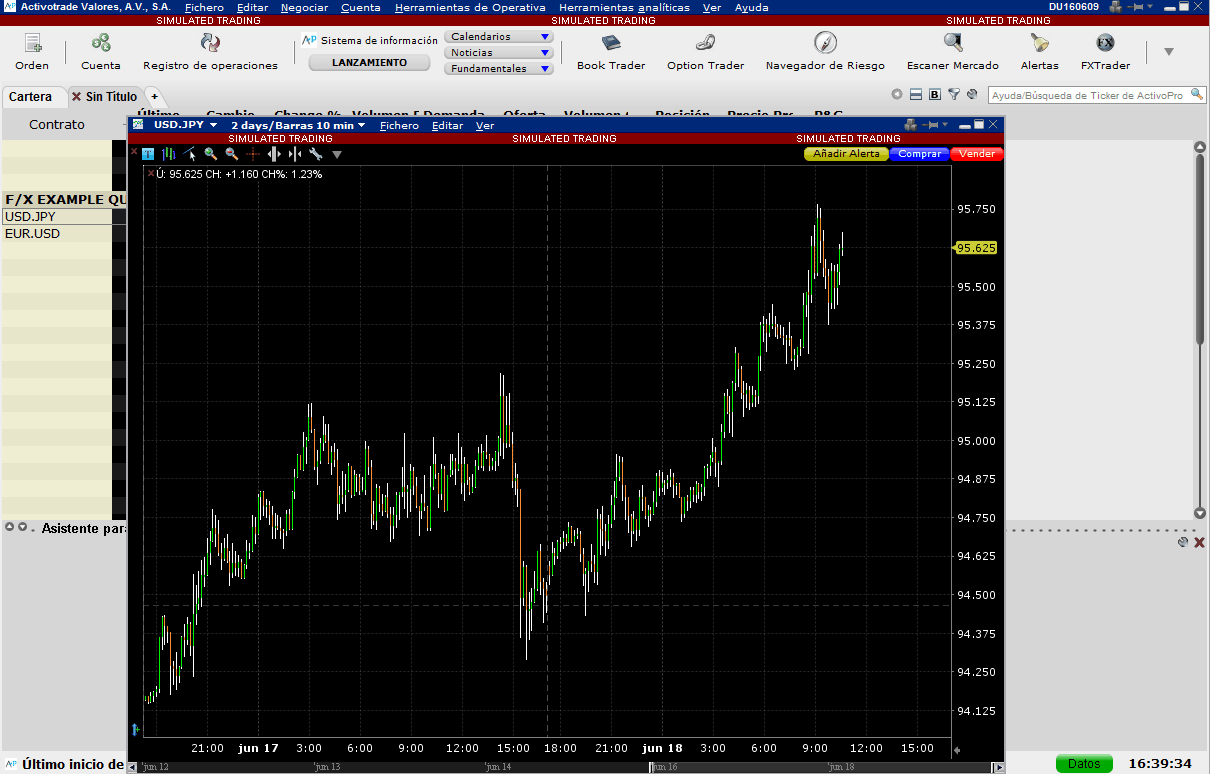The image size is (1210, 774).
Task: Select the trendline drawing tool in chart
Action: click(189, 154)
